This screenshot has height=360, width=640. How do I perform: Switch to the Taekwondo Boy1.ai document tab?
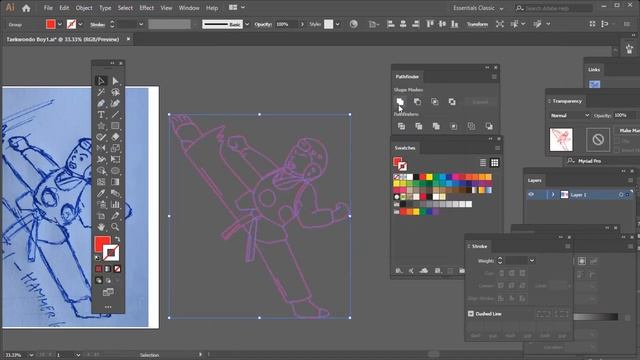pos(63,39)
